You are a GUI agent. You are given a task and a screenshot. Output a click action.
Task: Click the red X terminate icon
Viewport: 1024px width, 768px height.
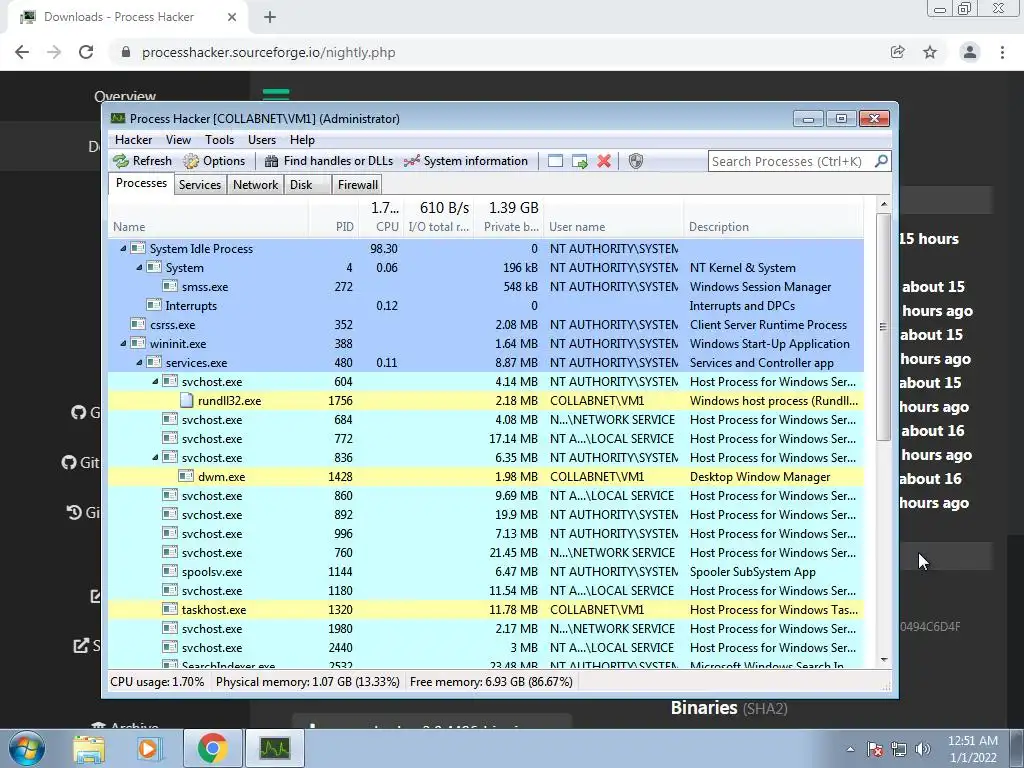[x=604, y=161]
